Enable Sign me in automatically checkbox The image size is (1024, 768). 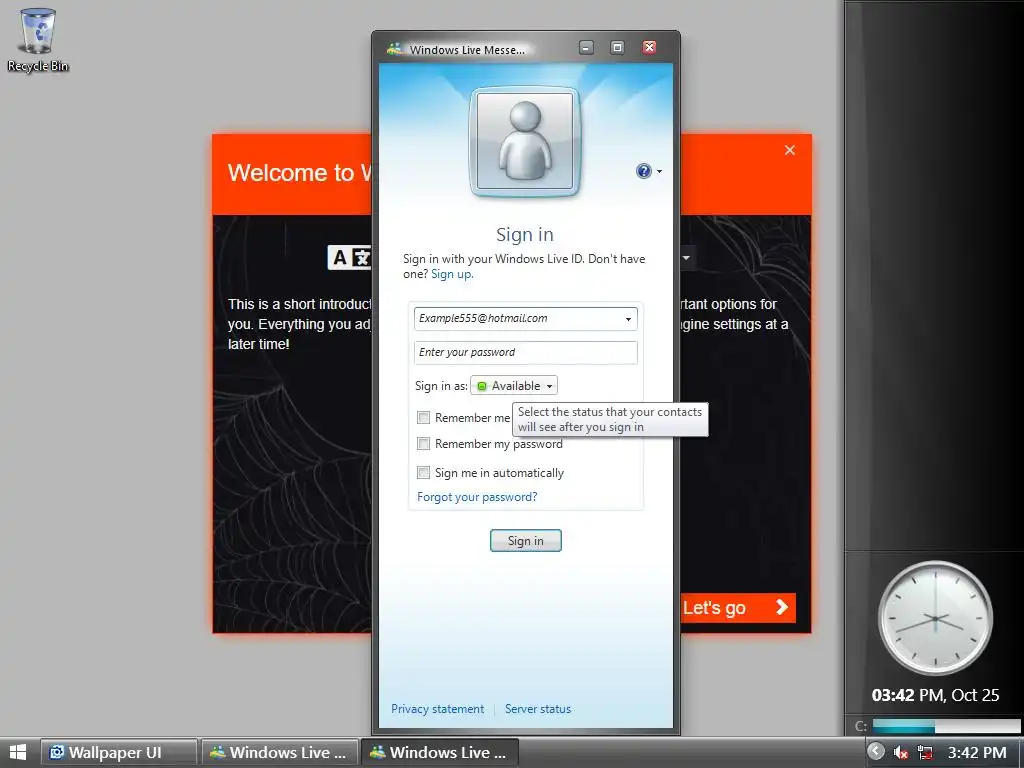pyautogui.click(x=423, y=473)
